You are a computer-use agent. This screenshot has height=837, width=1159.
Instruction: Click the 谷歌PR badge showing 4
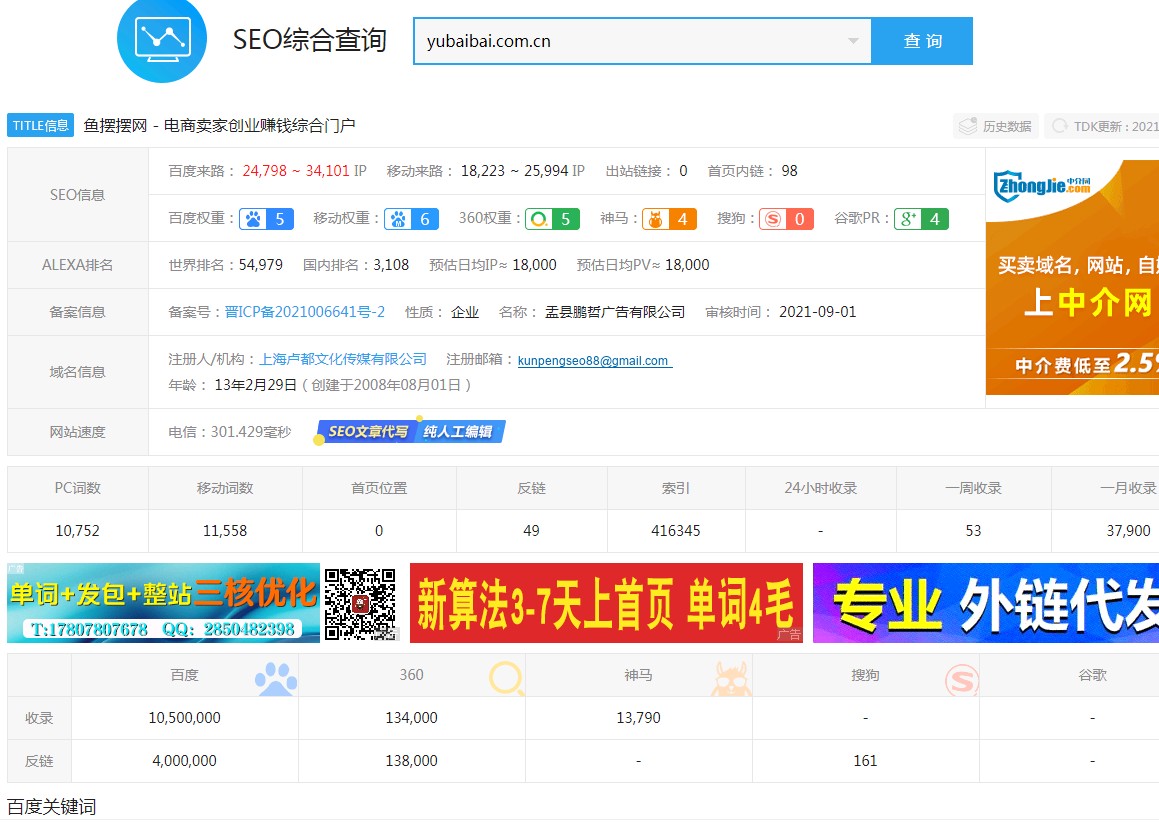[922, 219]
